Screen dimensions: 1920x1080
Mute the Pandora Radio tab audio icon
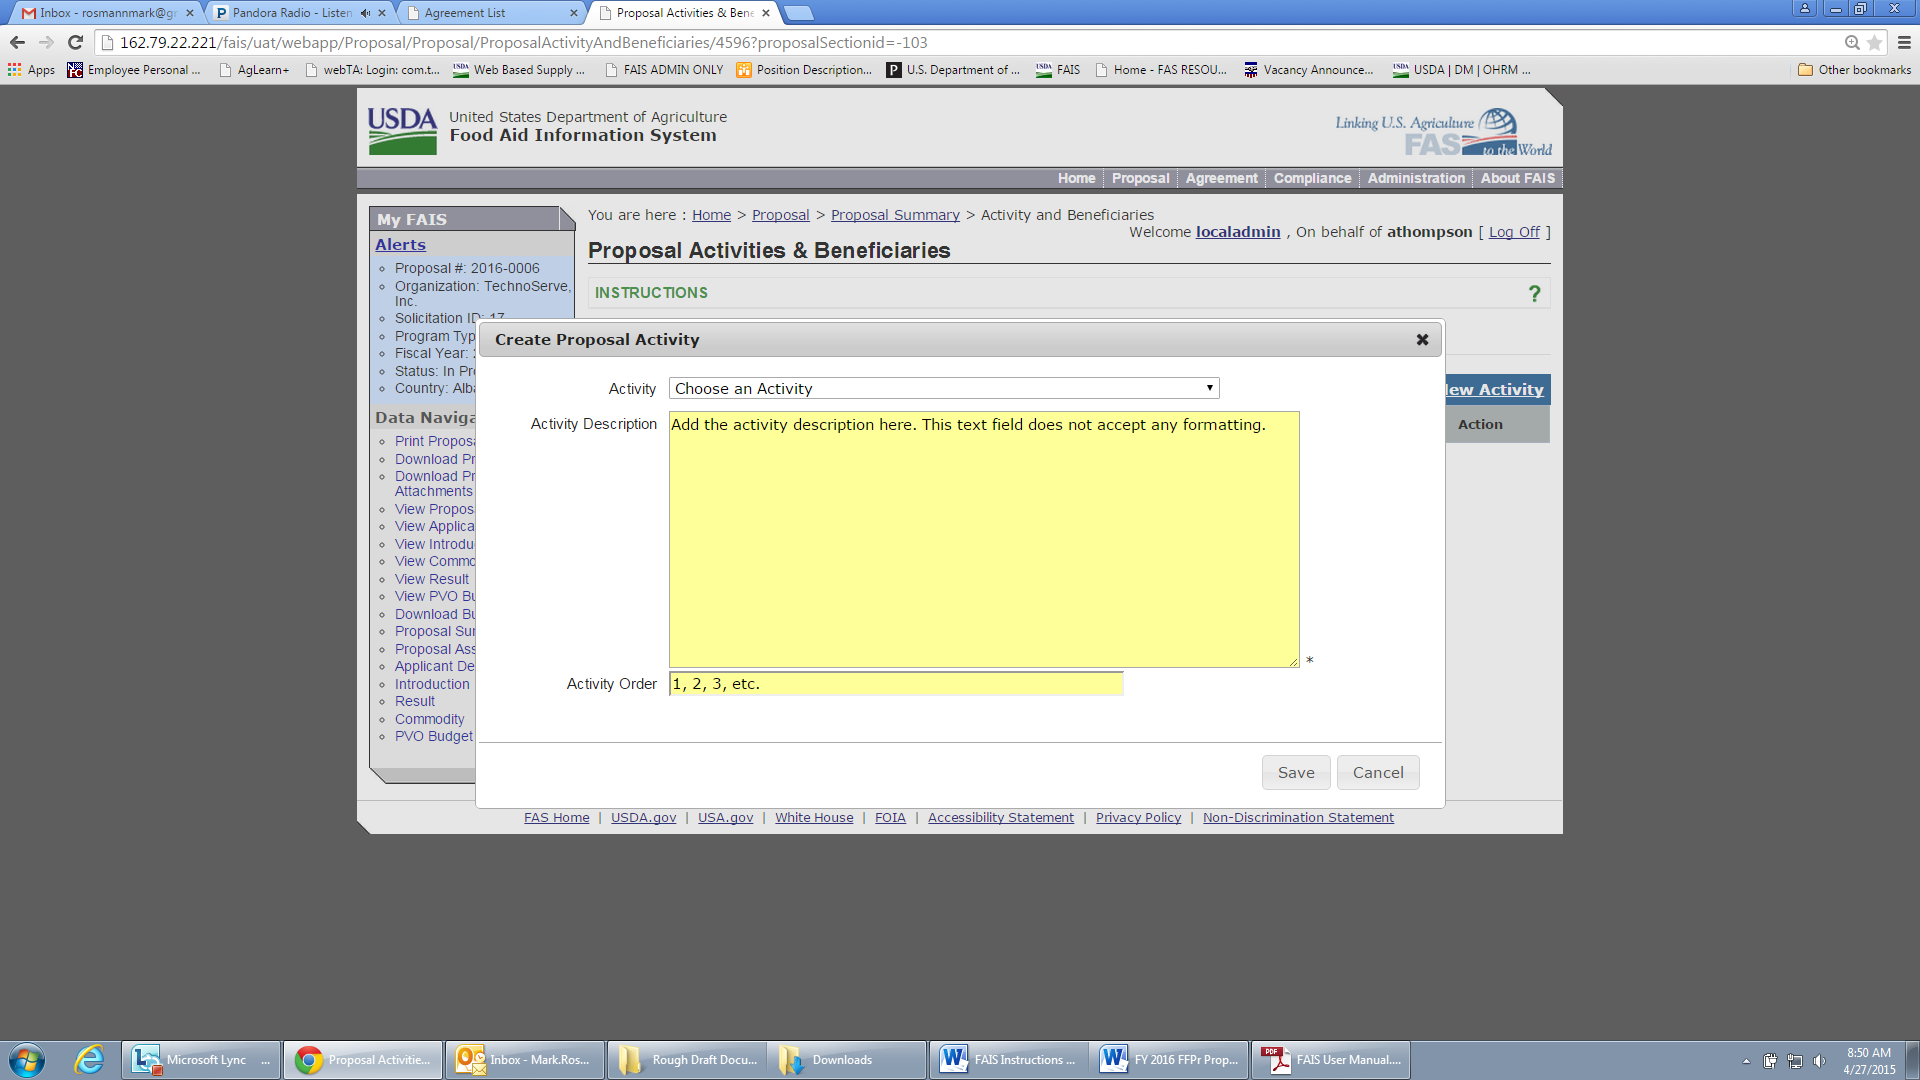point(365,13)
